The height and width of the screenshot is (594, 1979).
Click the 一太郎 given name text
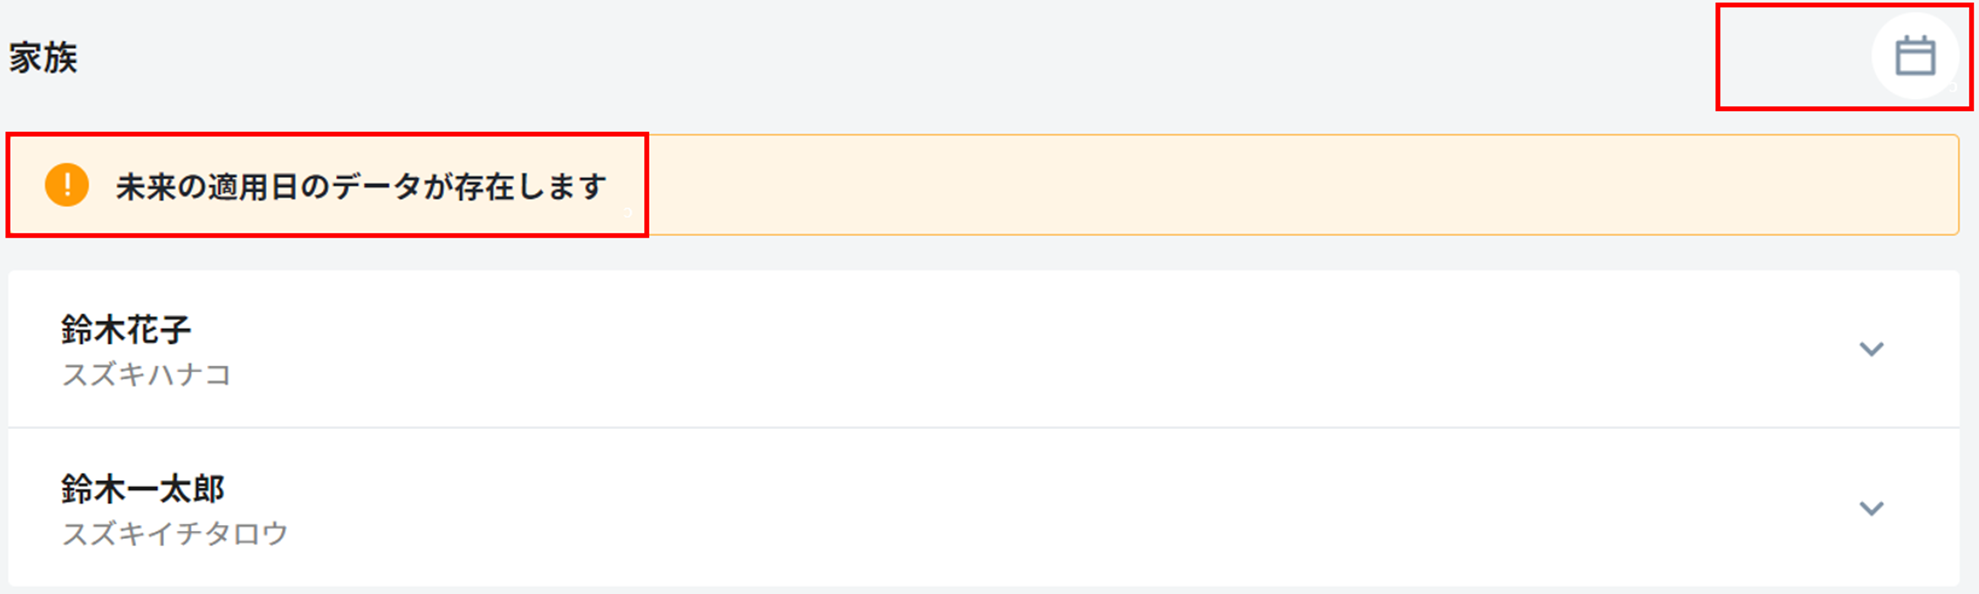pyautogui.click(x=176, y=489)
